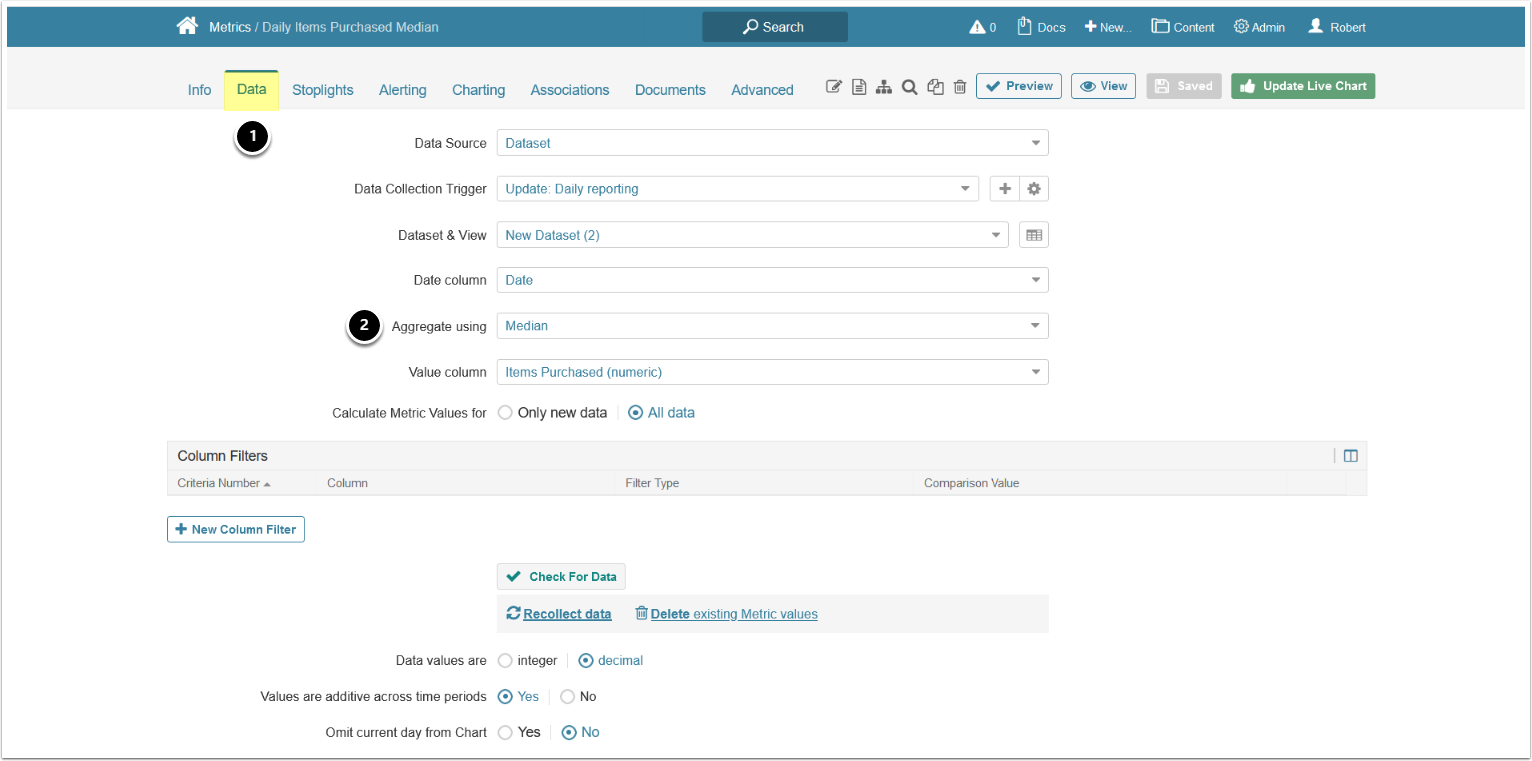Switch to the Documents tab
This screenshot has height=761, width=1532.
click(x=670, y=90)
